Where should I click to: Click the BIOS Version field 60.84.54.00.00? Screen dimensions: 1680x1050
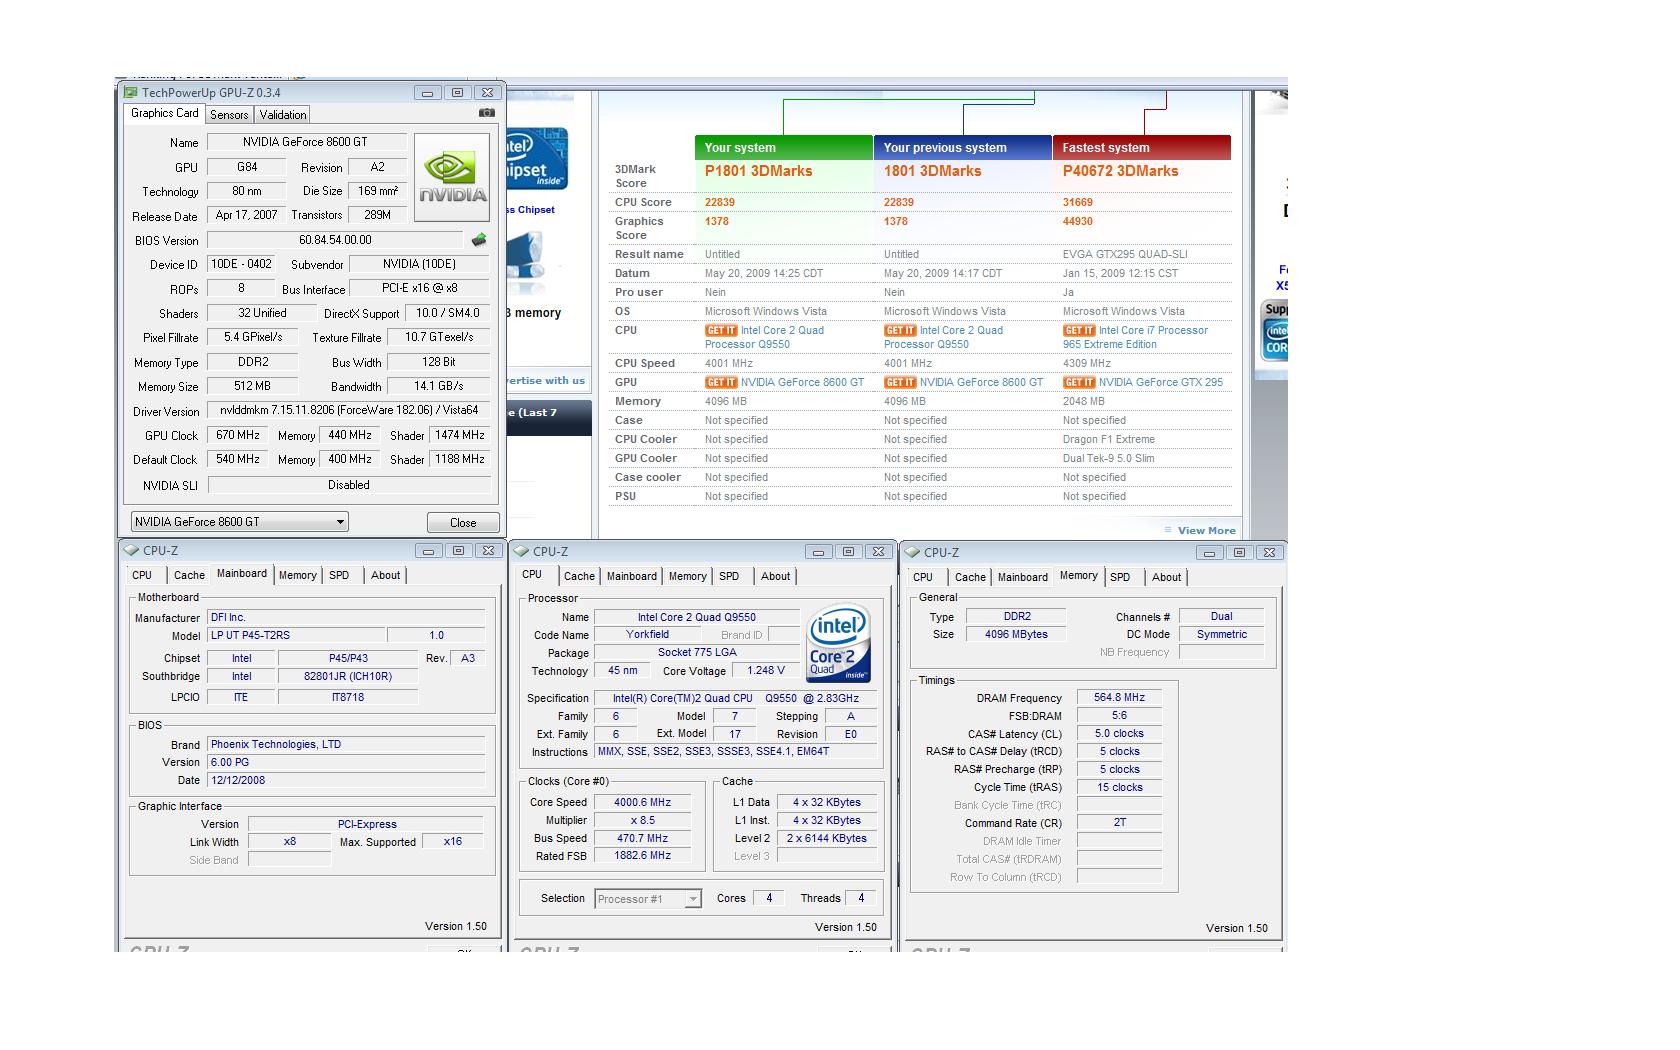(335, 240)
